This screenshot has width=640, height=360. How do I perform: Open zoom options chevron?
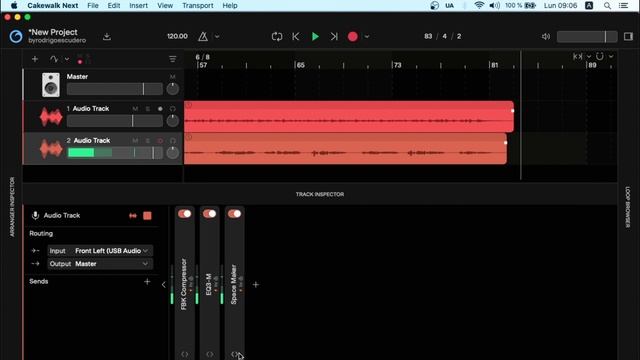pos(589,56)
